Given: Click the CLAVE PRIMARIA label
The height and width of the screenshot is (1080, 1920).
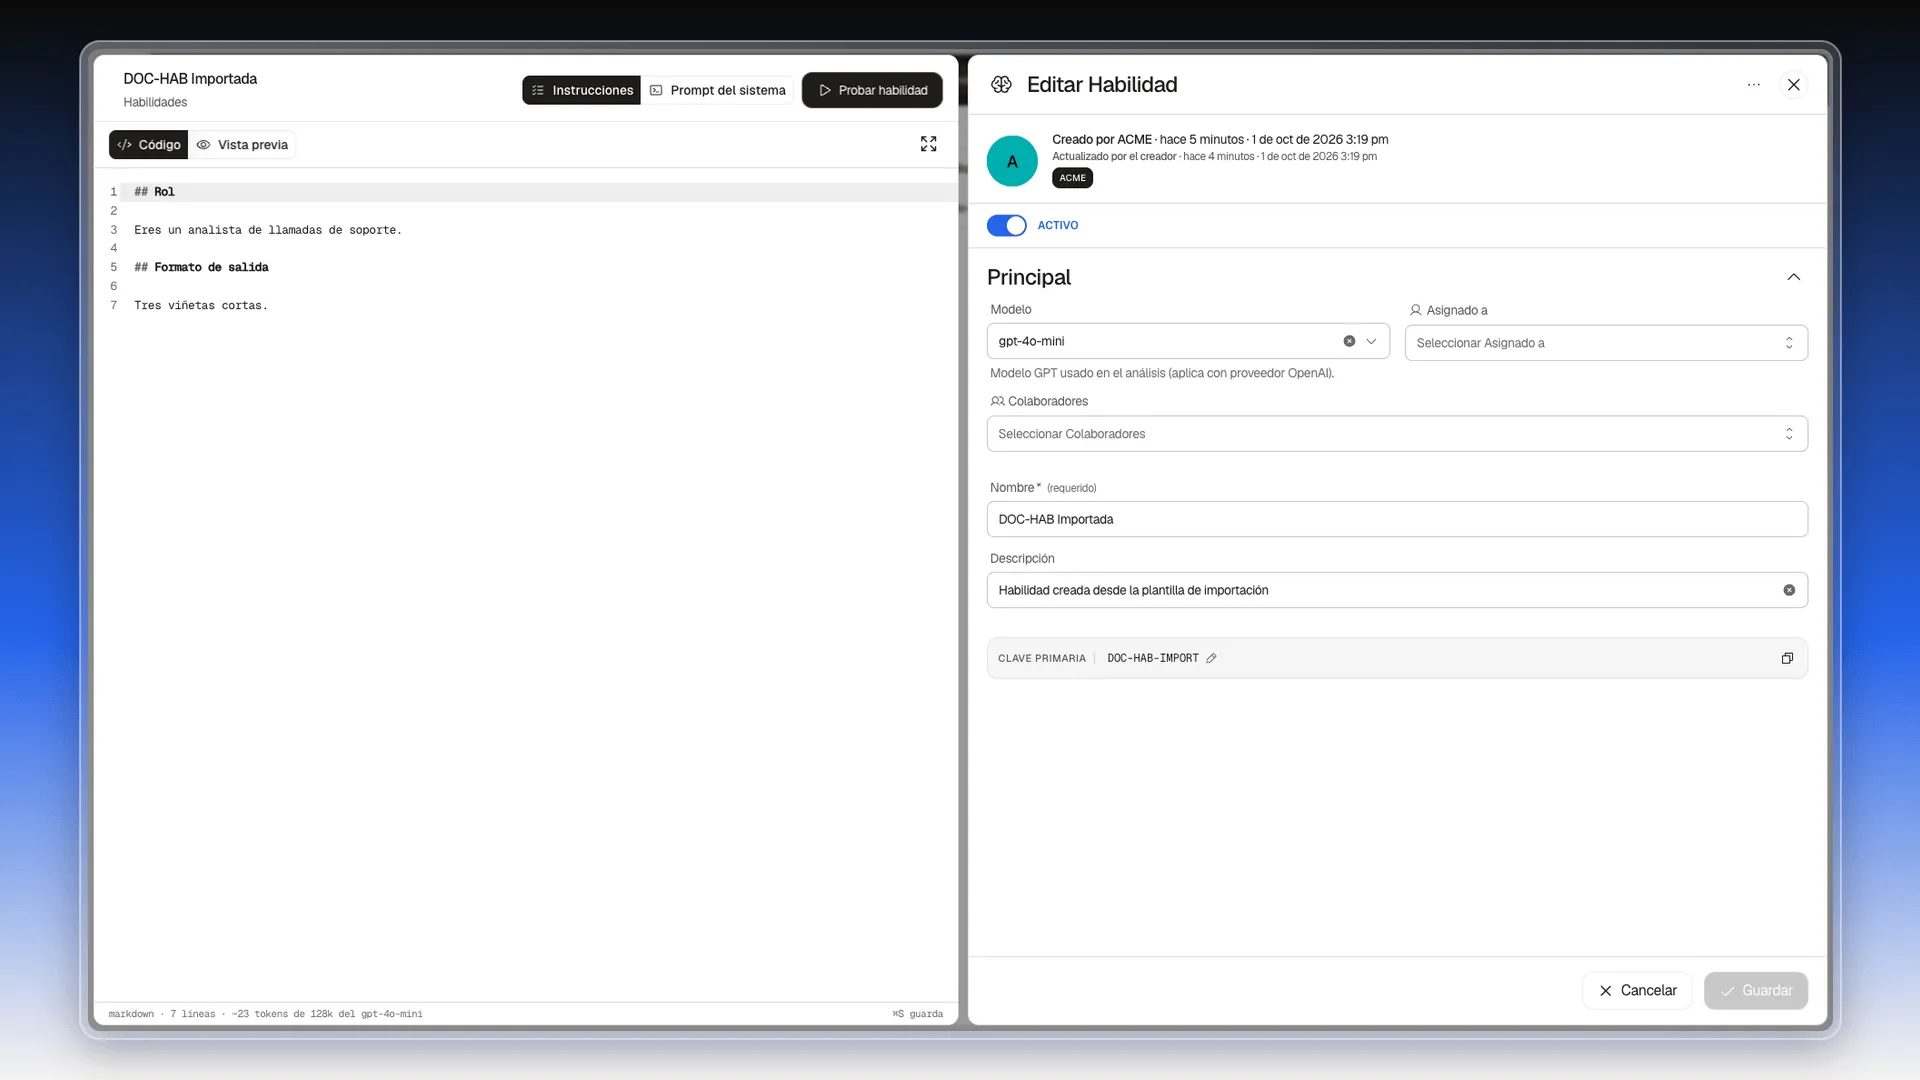Looking at the screenshot, I should click(x=1041, y=658).
